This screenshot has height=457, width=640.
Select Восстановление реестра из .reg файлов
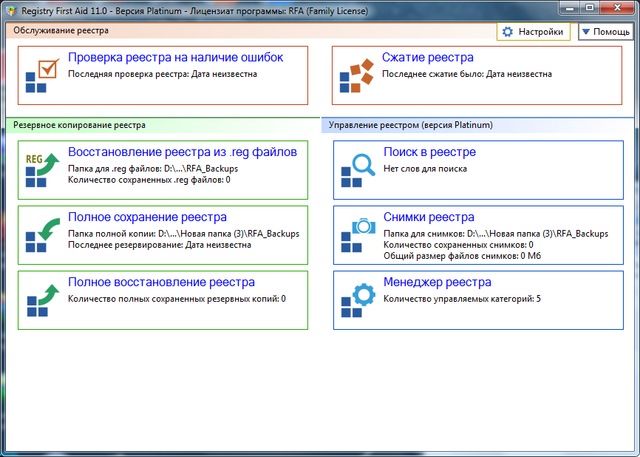[x=182, y=152]
